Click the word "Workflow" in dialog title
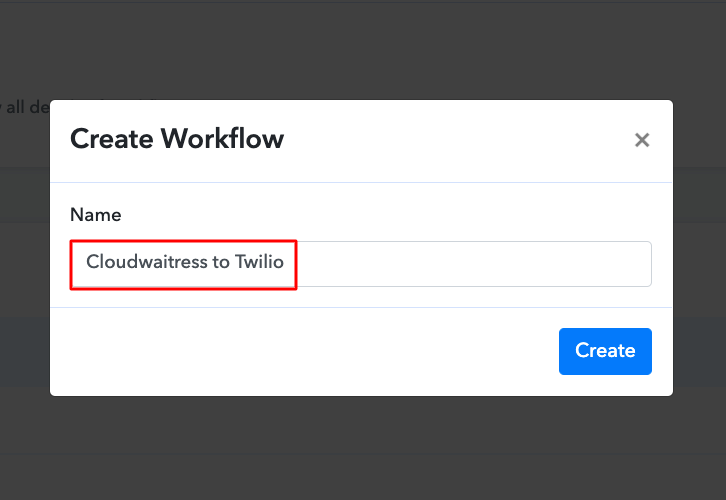This screenshot has height=500, width=726. pyautogui.click(x=226, y=139)
